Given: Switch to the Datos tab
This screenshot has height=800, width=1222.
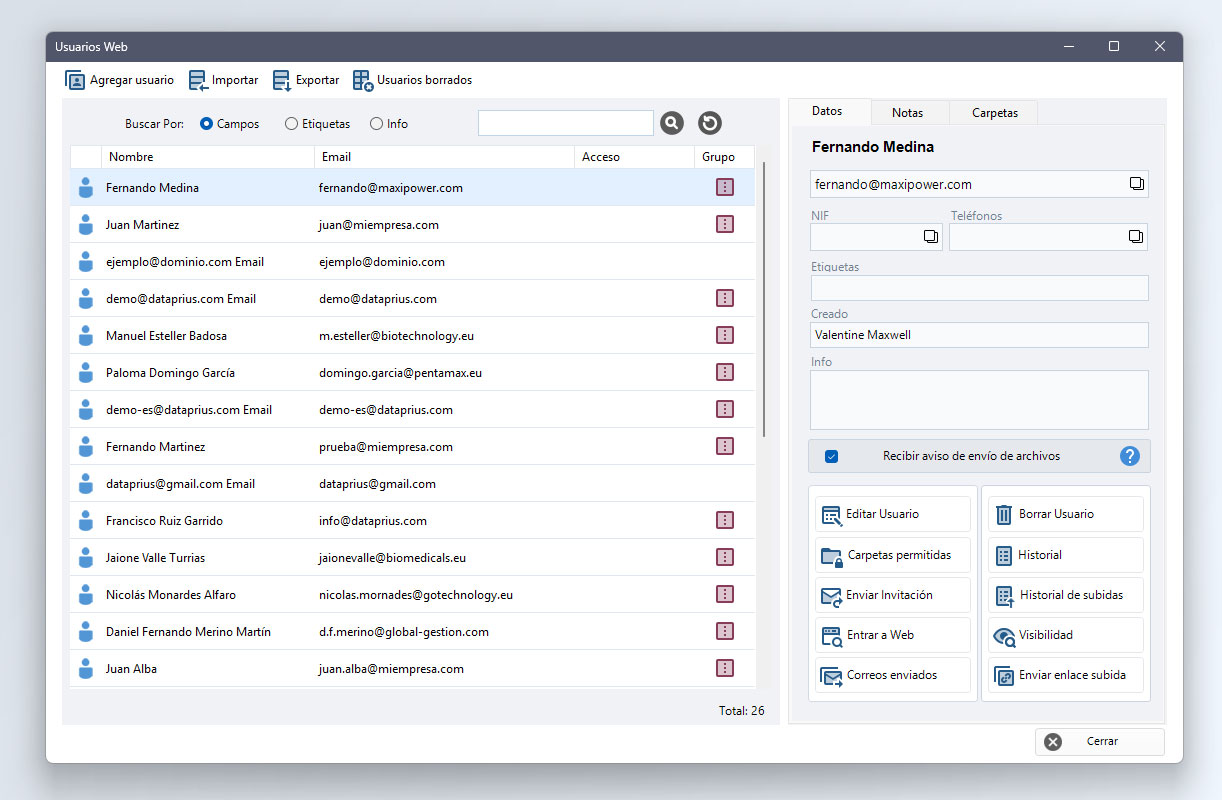Looking at the screenshot, I should (x=827, y=112).
